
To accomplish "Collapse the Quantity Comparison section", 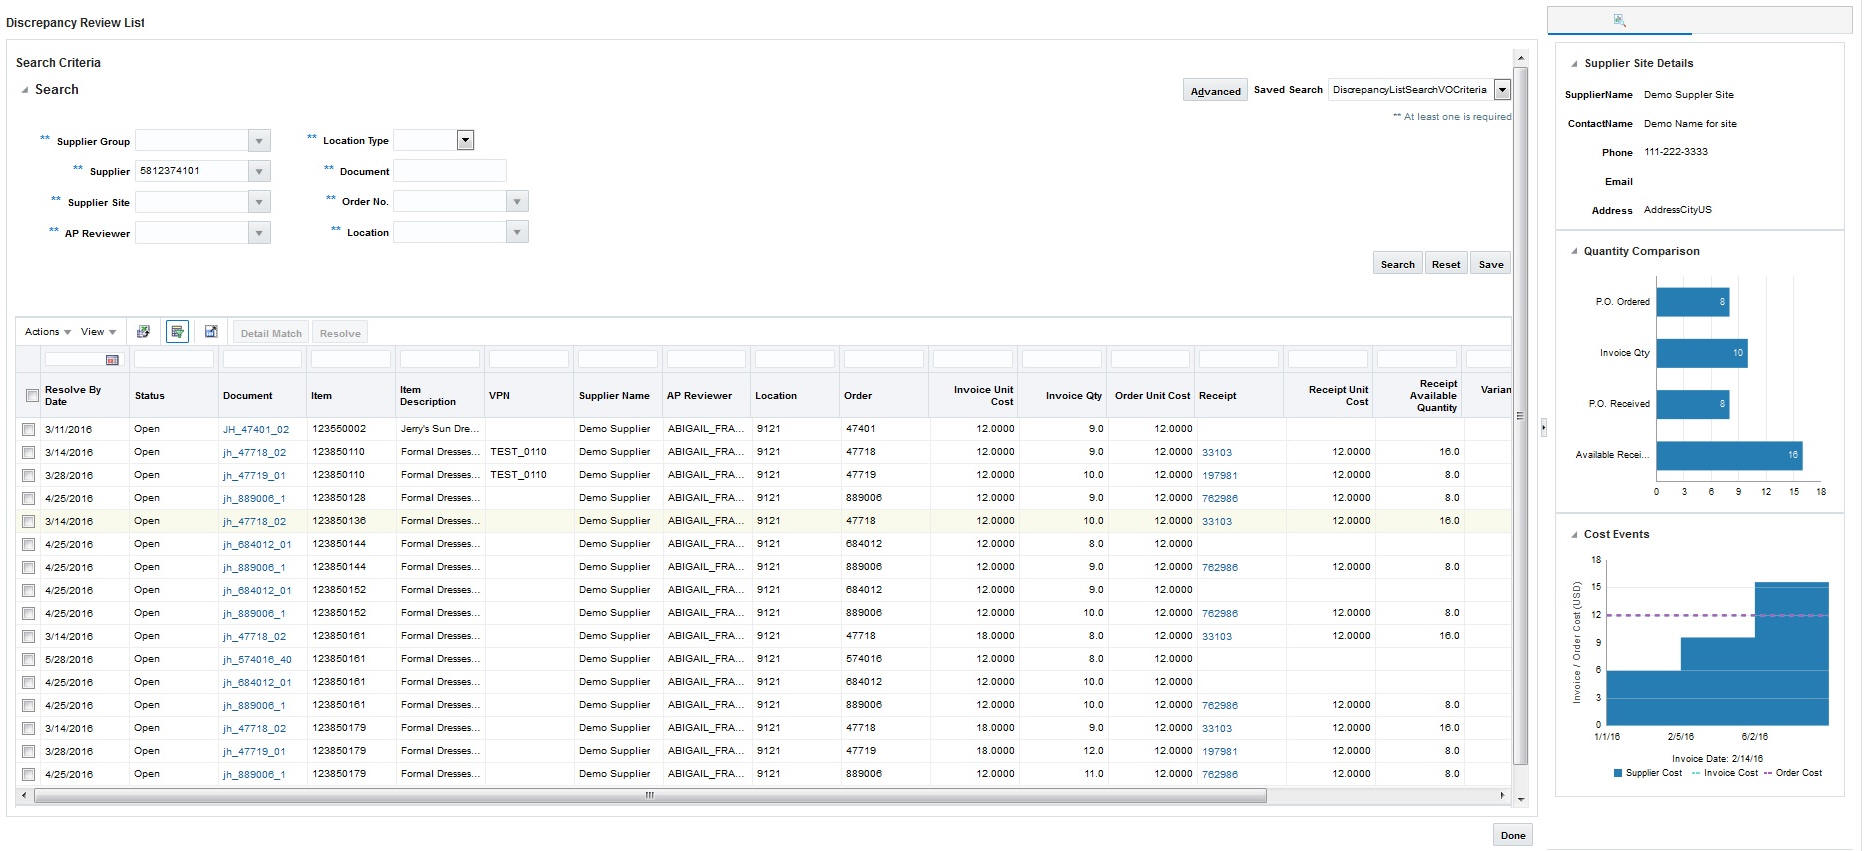I will pyautogui.click(x=1574, y=252).
